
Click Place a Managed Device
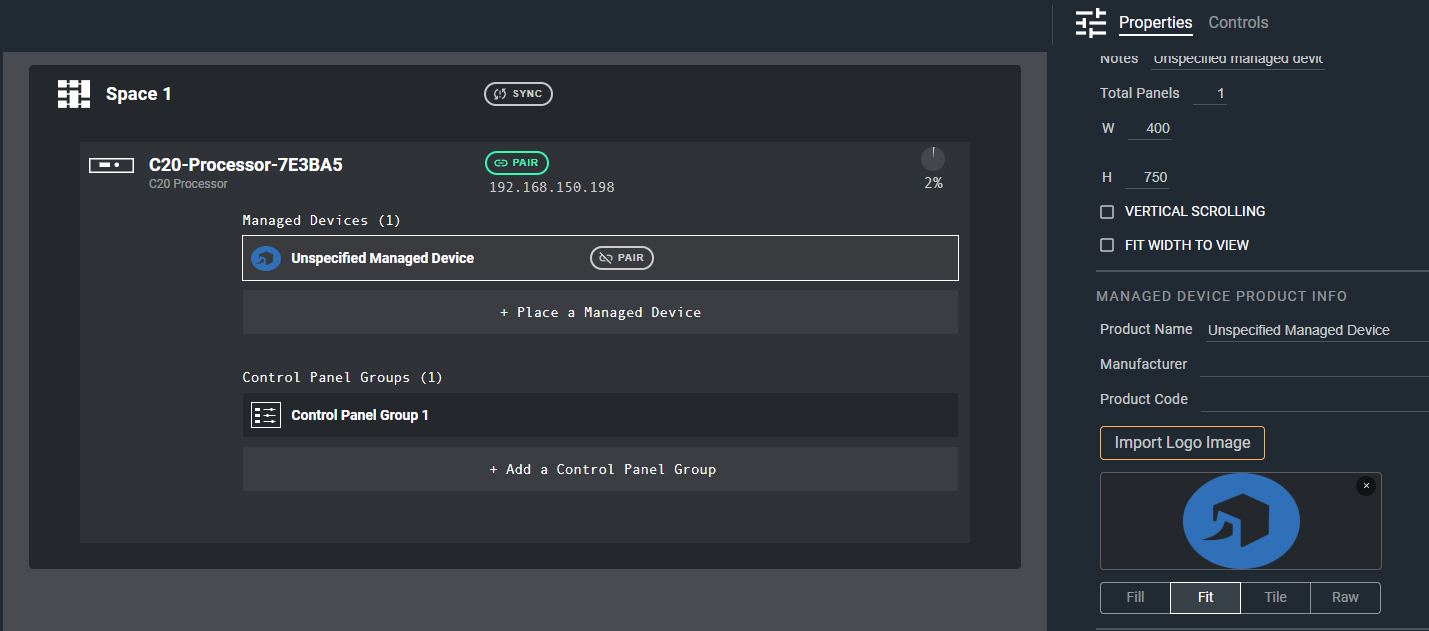[600, 312]
